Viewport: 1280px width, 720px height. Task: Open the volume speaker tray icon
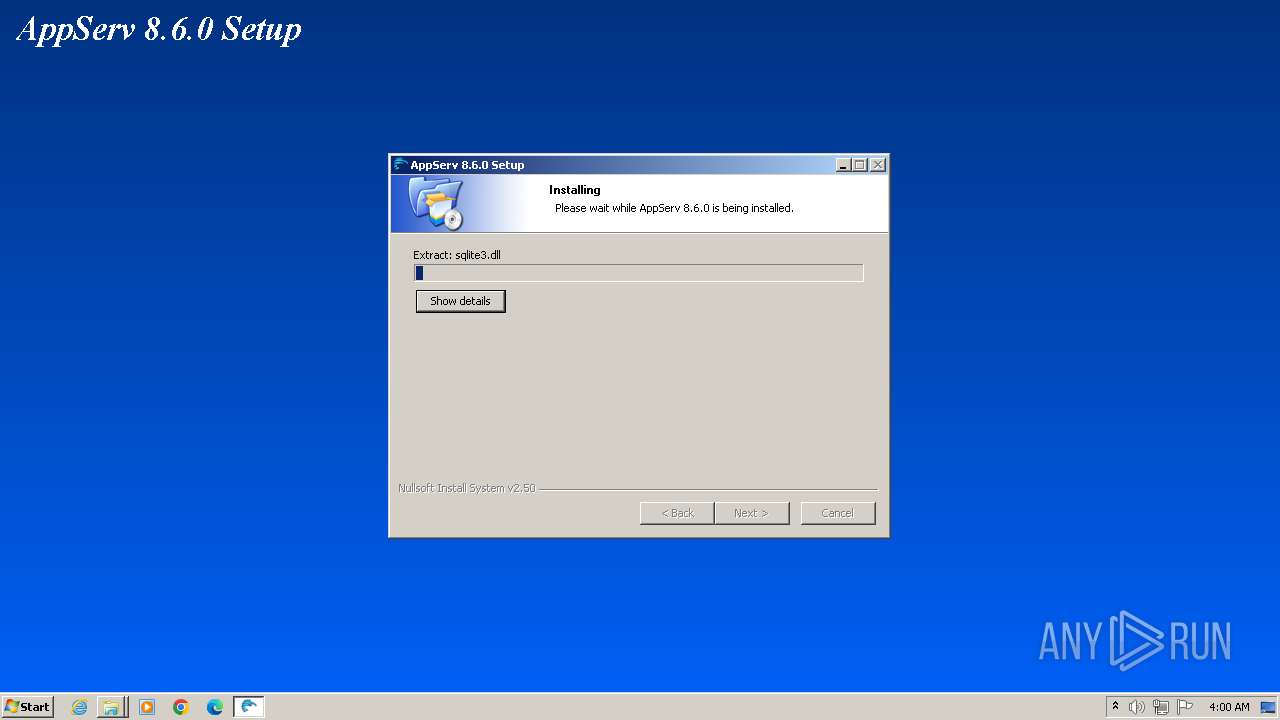pyautogui.click(x=1137, y=707)
